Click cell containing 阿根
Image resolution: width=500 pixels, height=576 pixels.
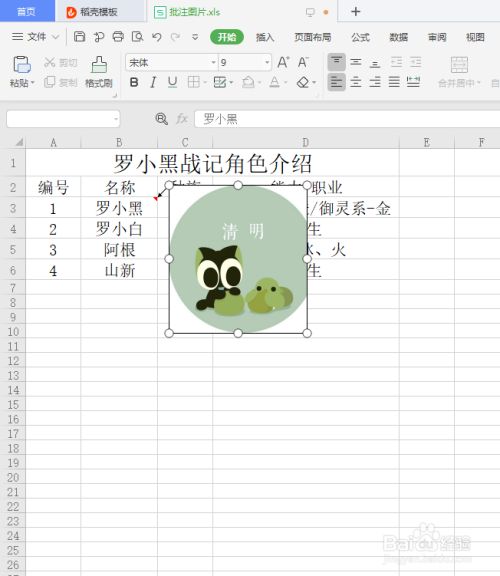(119, 250)
